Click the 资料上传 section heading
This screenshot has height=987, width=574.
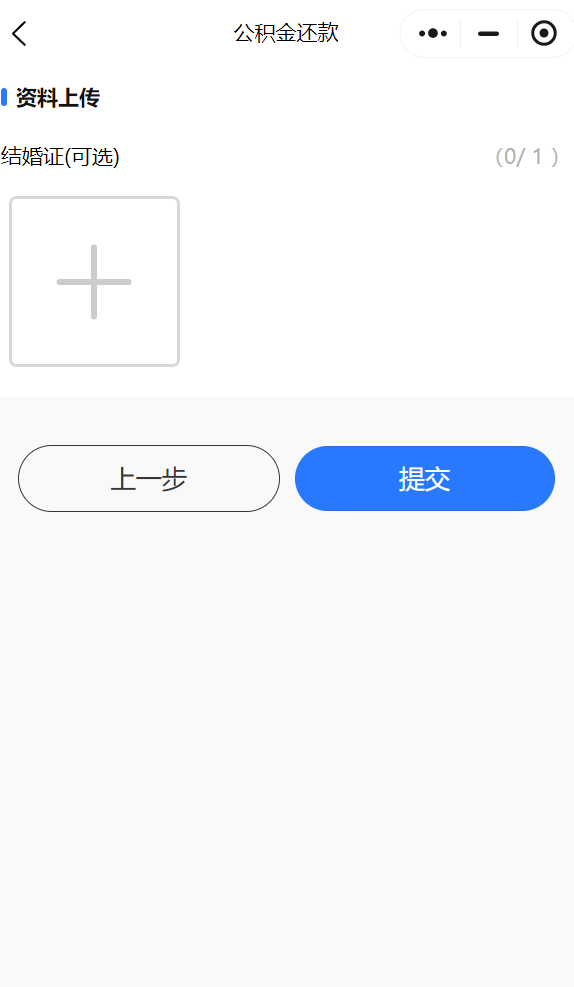coord(58,98)
